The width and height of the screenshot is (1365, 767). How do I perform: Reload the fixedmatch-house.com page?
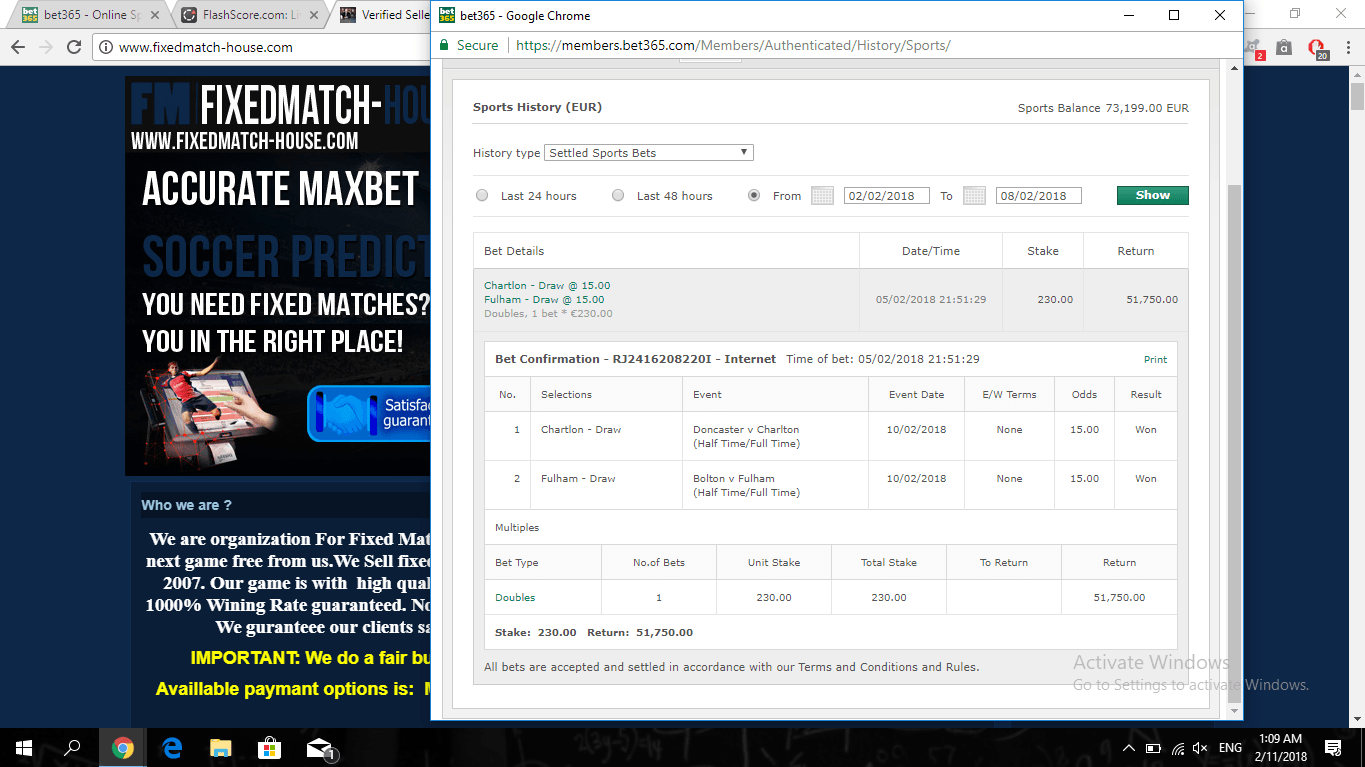pos(74,47)
